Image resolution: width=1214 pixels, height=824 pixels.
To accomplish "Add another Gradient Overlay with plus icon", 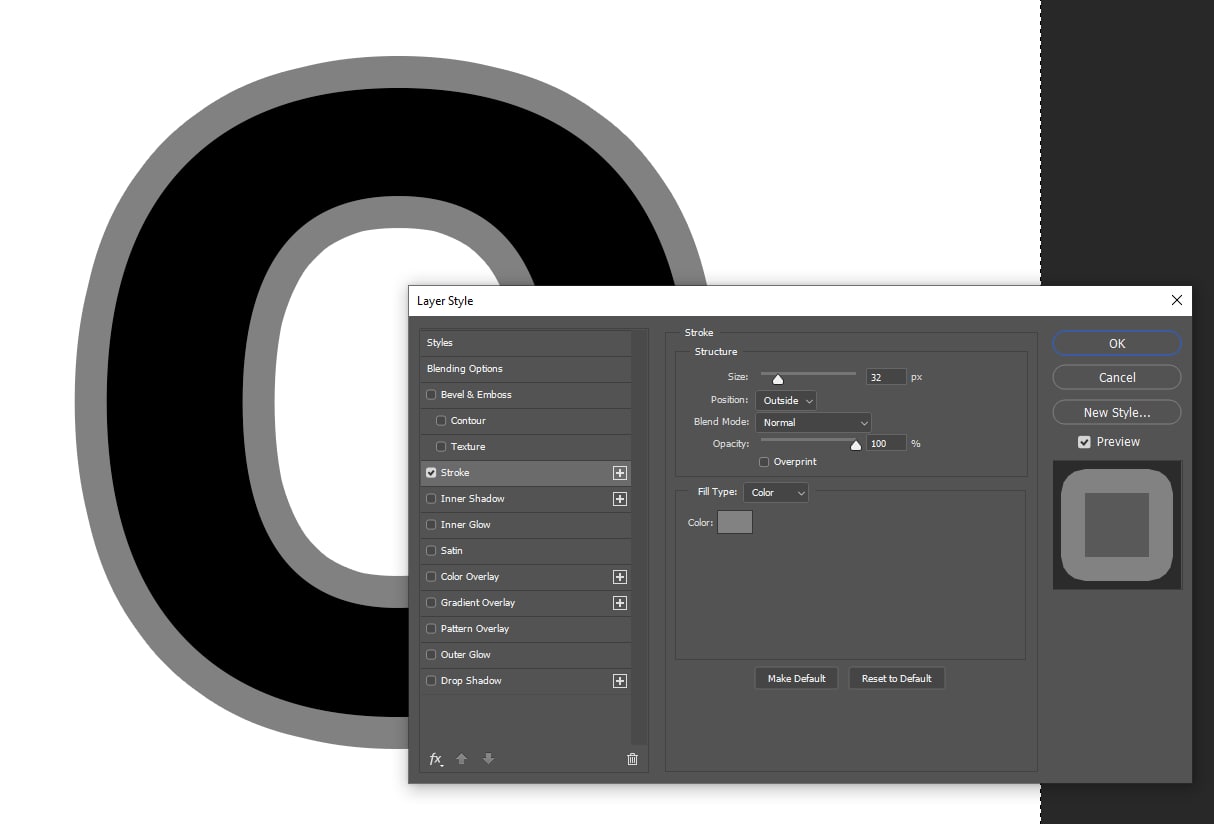I will pyautogui.click(x=620, y=603).
